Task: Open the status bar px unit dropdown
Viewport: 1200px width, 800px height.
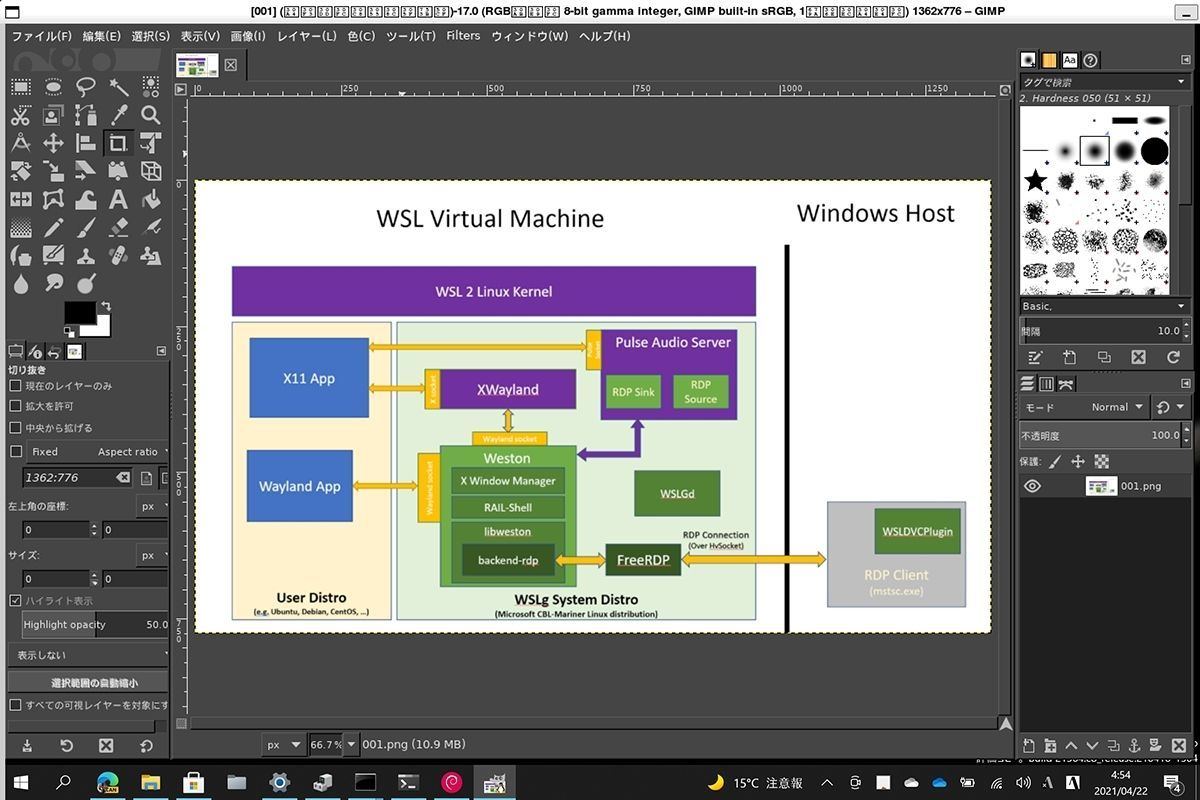Action: coord(283,744)
